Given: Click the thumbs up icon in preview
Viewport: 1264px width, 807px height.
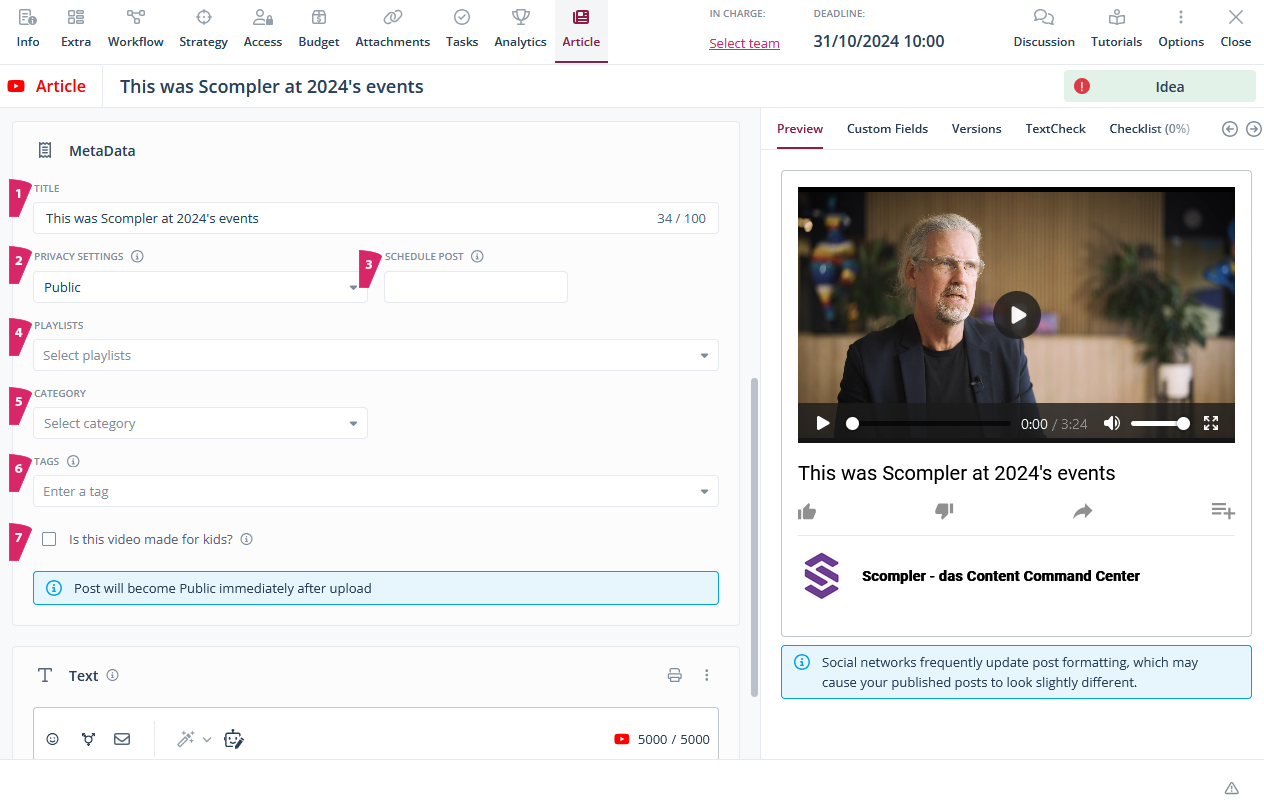Looking at the screenshot, I should tap(807, 512).
